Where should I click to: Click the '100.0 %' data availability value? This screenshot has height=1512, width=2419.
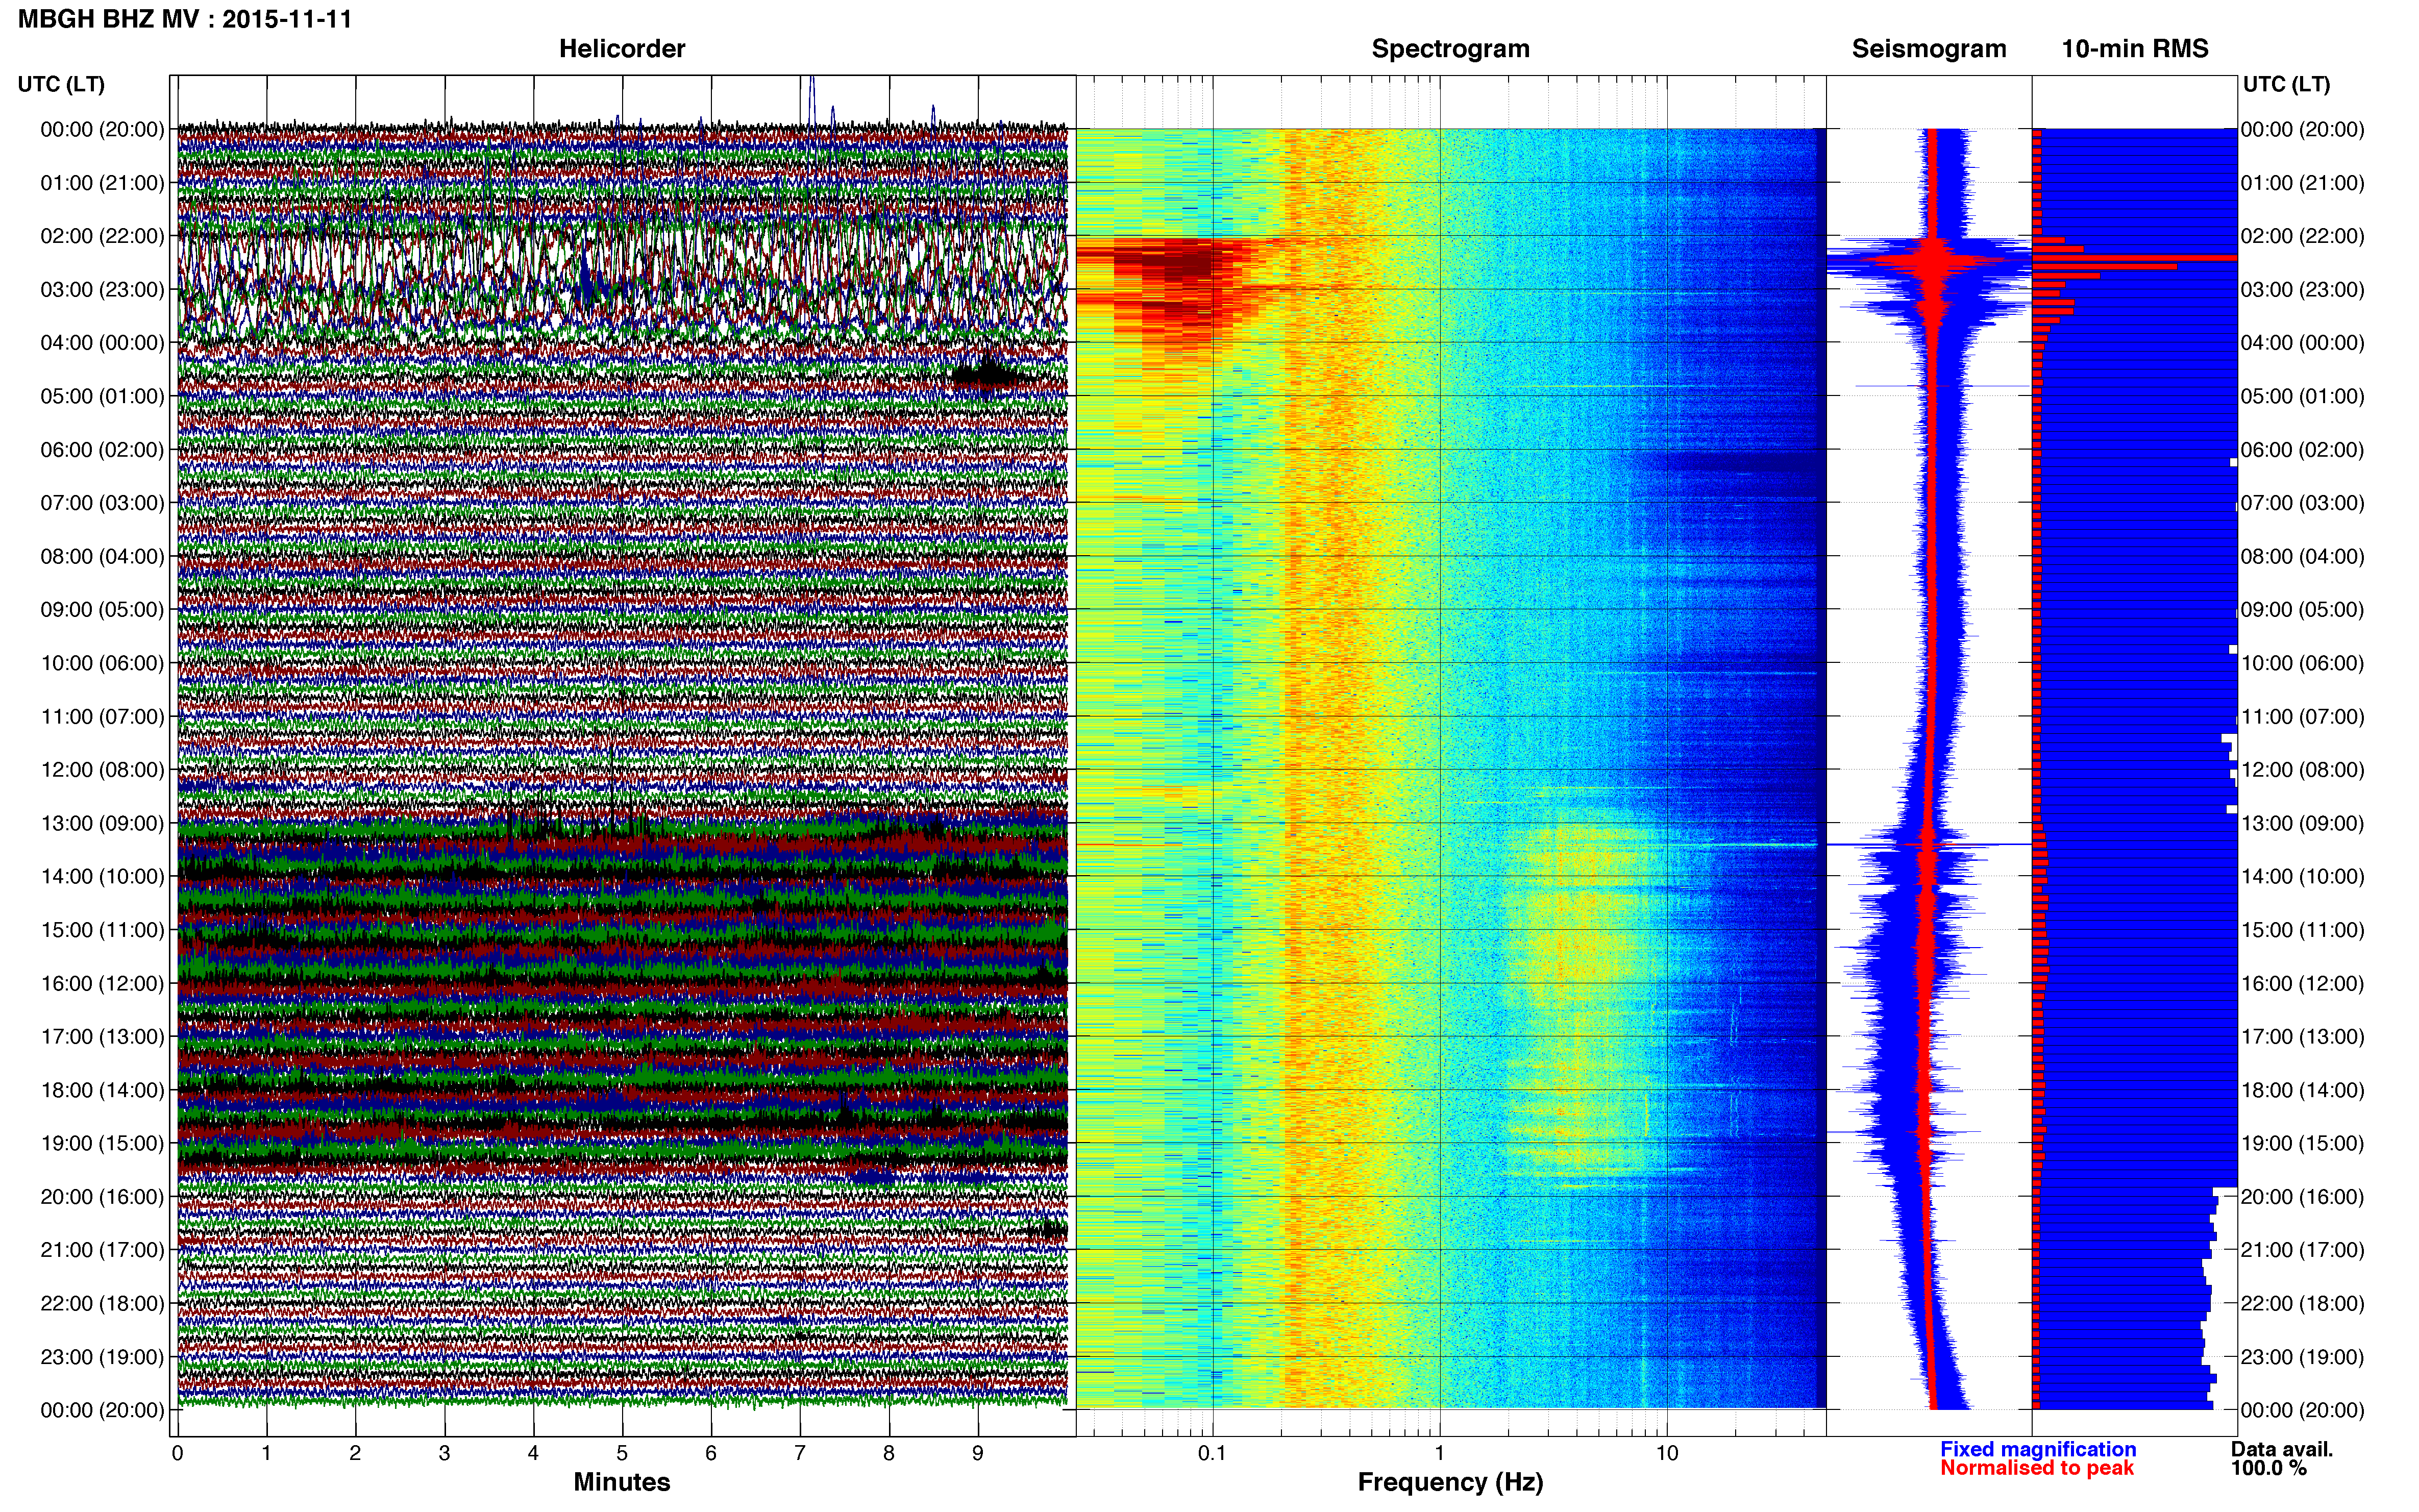[x=2269, y=1468]
